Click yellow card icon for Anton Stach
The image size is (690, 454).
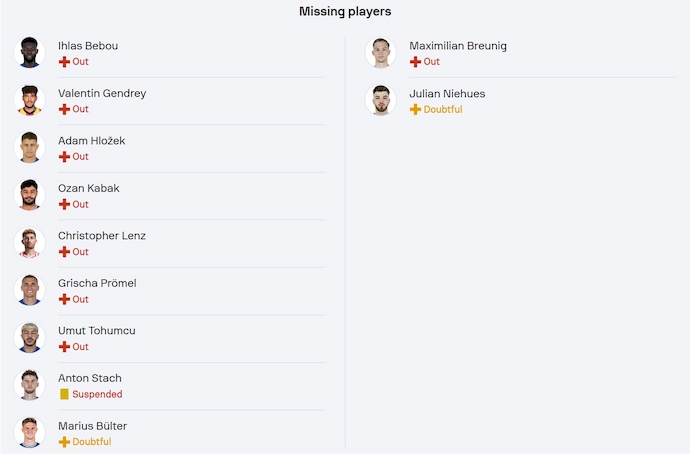(x=64, y=394)
